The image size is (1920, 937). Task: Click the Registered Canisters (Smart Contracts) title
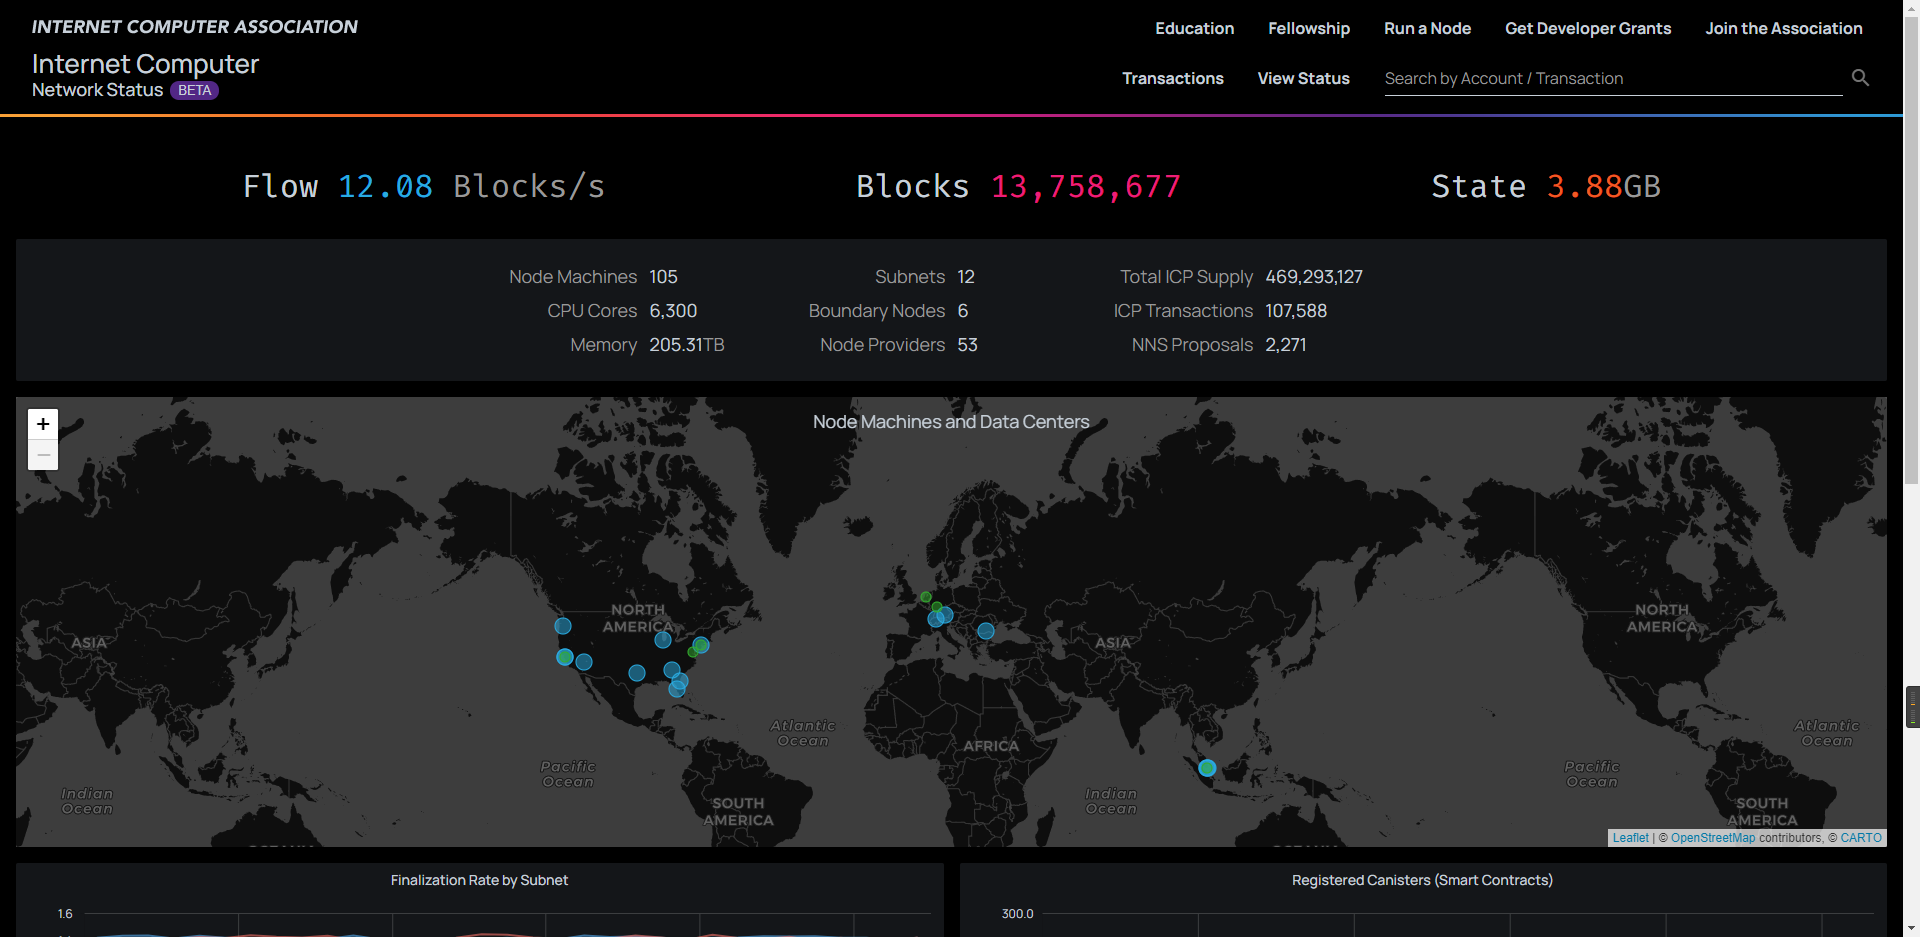pos(1422,880)
